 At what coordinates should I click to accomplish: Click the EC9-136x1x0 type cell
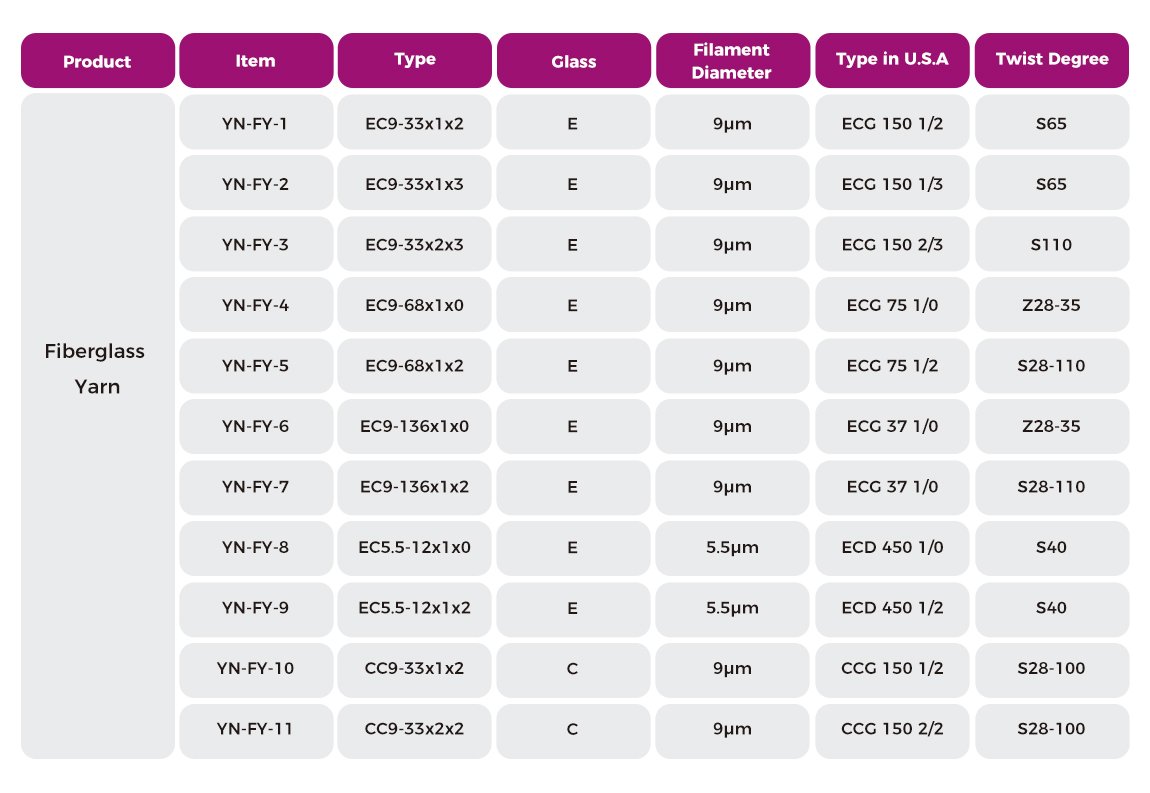tap(415, 426)
